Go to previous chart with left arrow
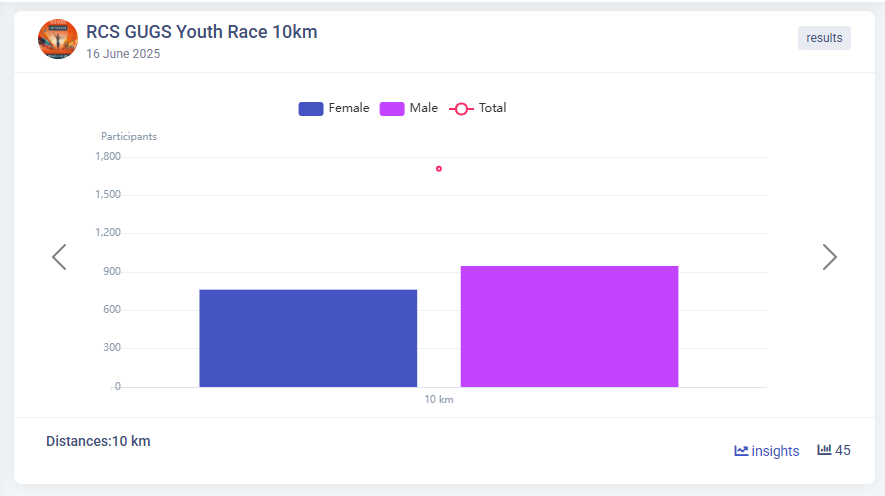 pos(59,257)
